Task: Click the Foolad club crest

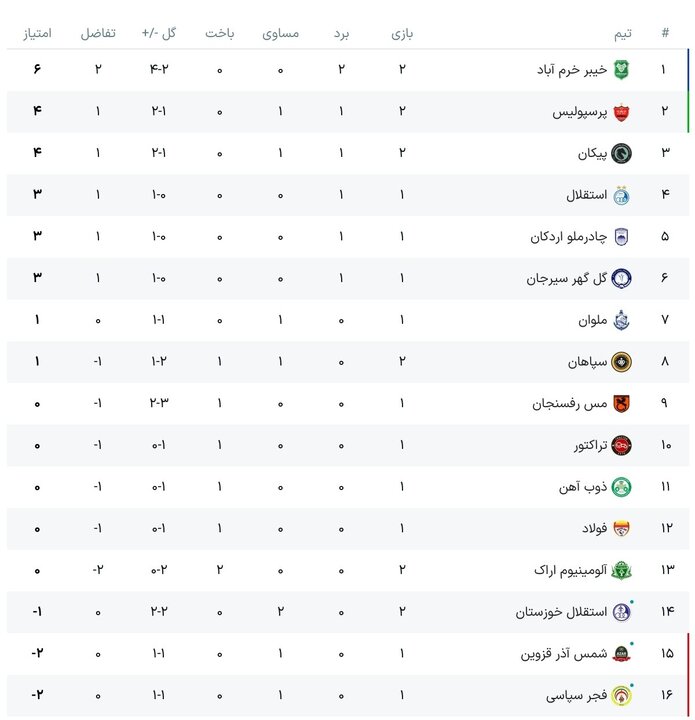Action: pyautogui.click(x=621, y=528)
